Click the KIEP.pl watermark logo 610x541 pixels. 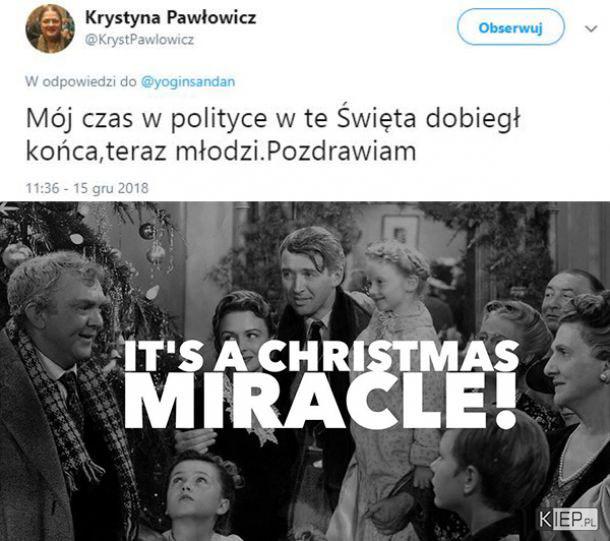click(568, 519)
